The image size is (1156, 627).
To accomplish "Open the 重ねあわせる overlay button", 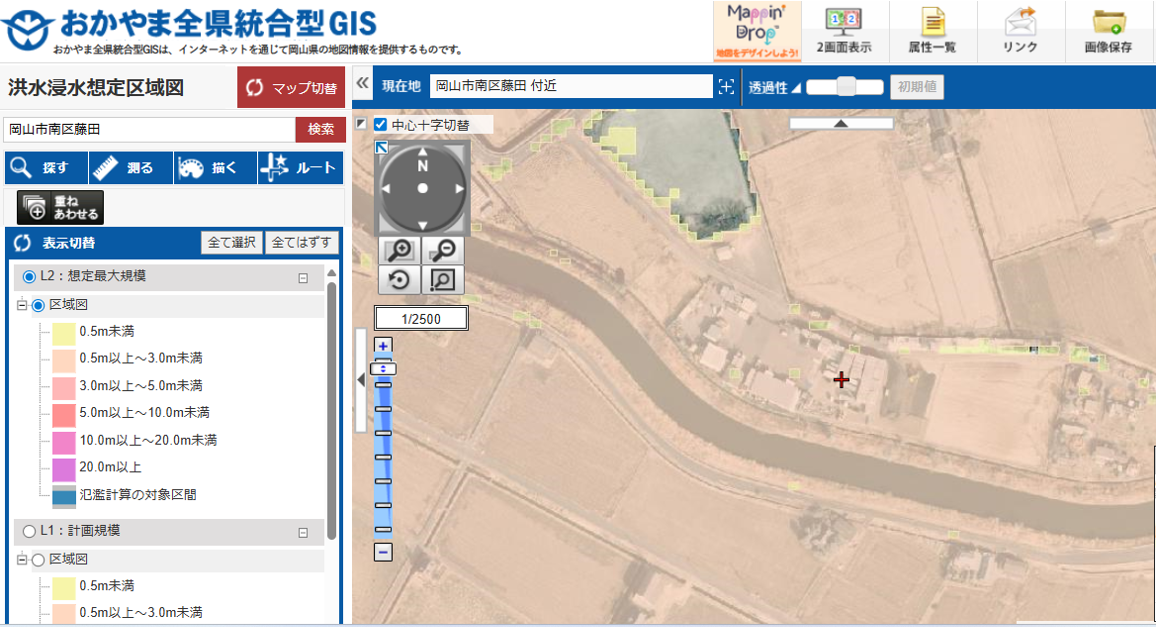I will [61, 207].
